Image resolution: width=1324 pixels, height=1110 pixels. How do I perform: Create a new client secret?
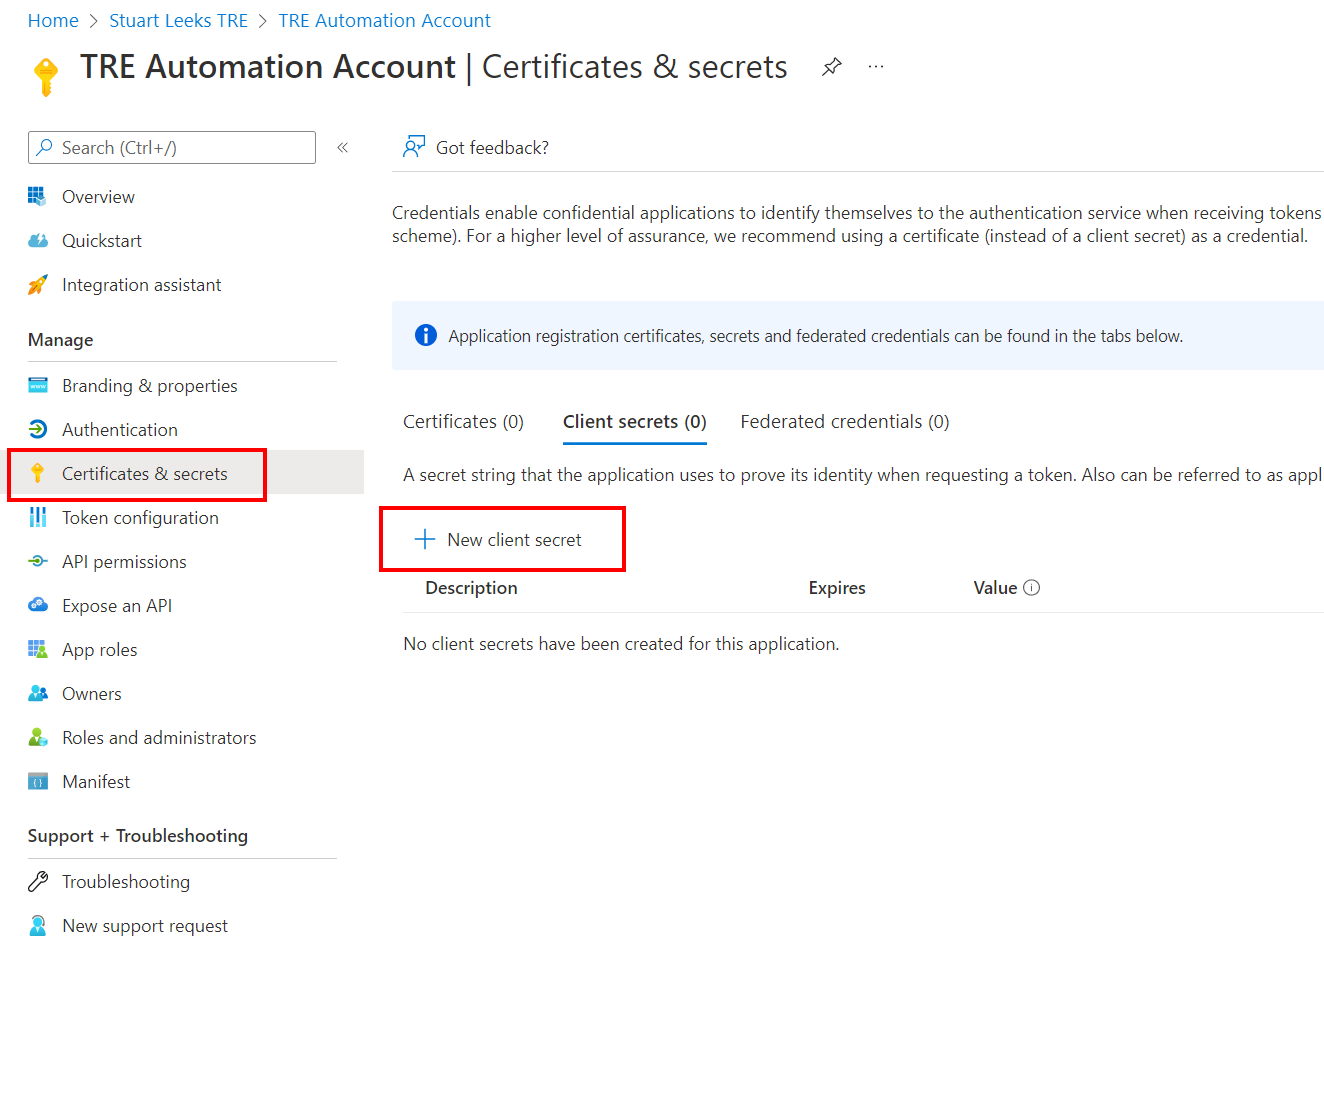click(502, 539)
